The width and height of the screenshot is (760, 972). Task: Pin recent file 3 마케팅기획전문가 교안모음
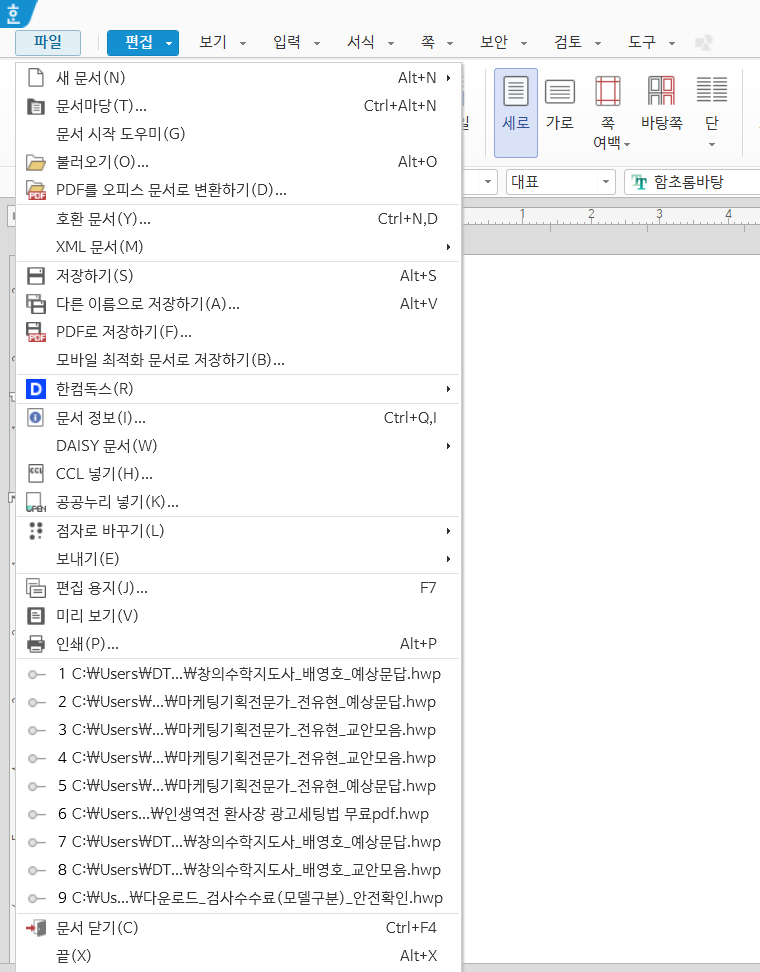[x=37, y=730]
